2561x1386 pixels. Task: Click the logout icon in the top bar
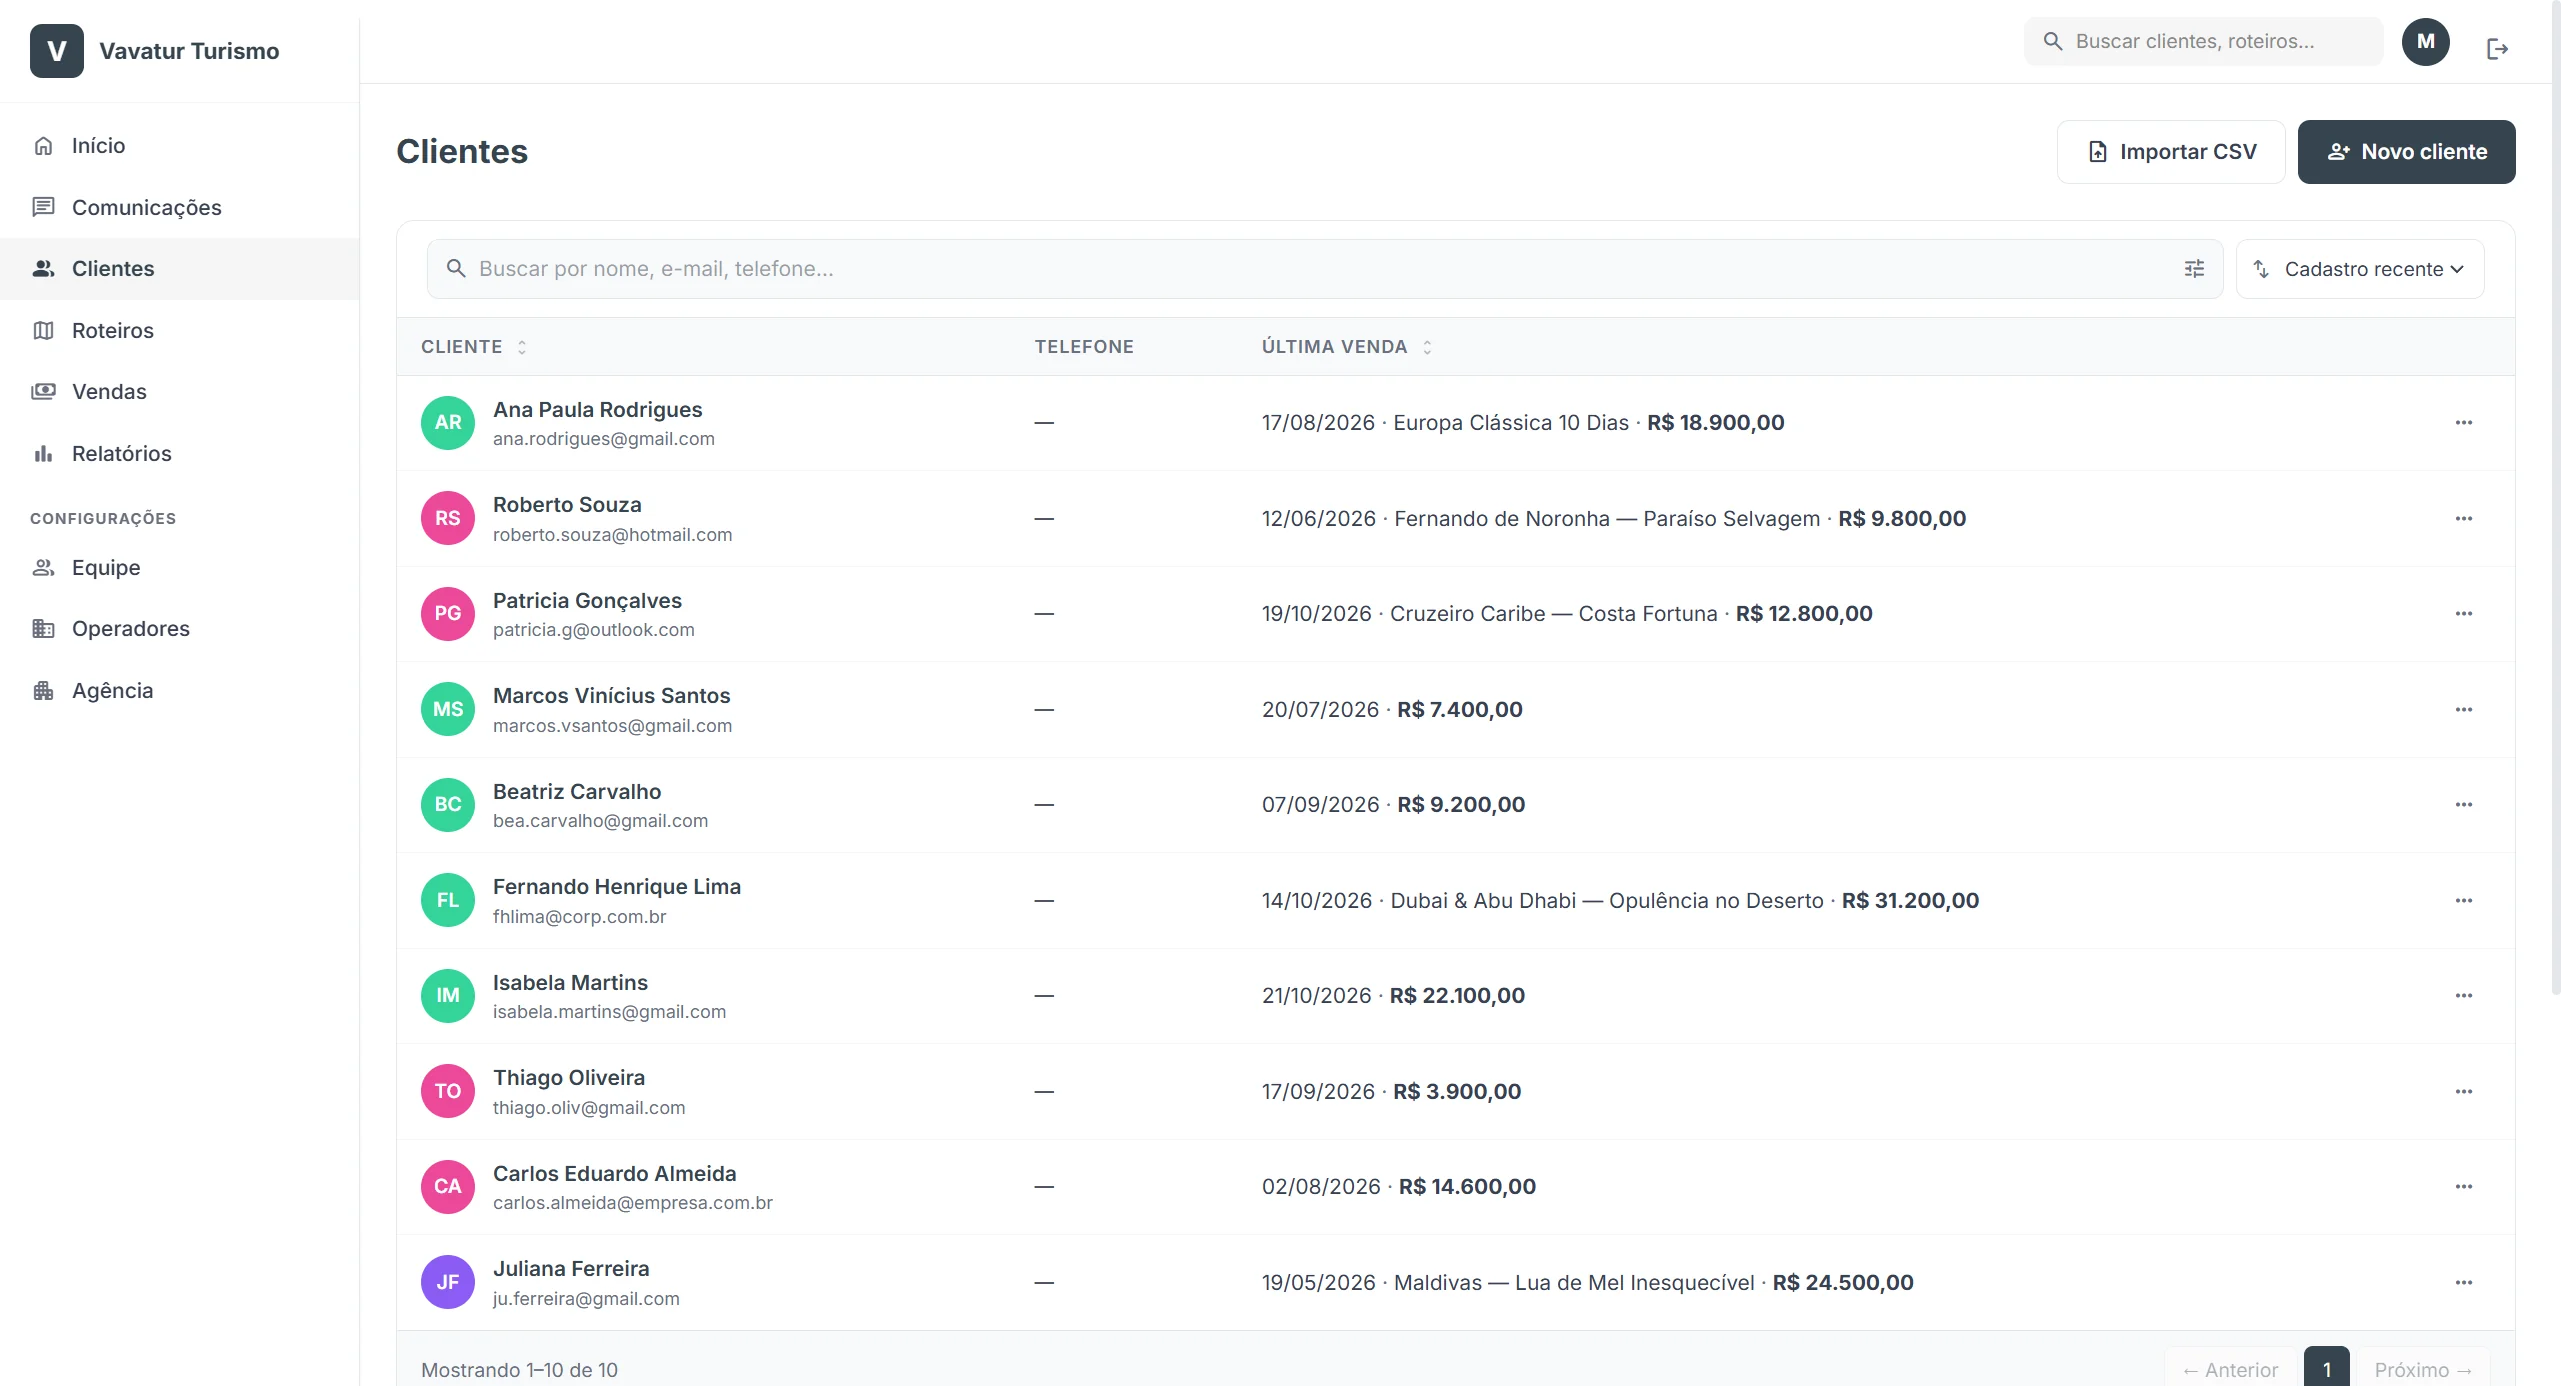(x=2497, y=49)
